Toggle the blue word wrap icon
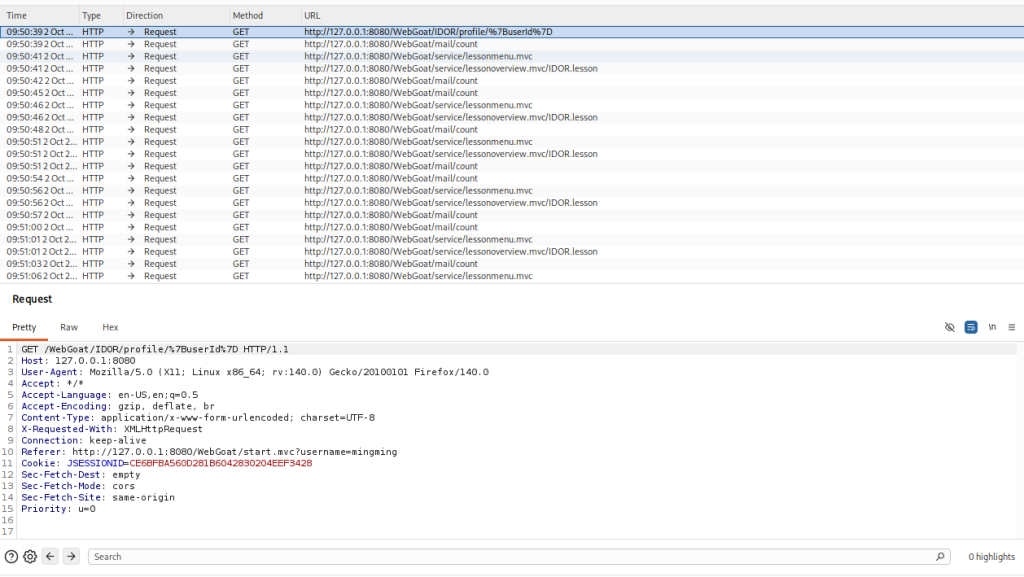Screen dimensions: 1024x577 [x=971, y=327]
